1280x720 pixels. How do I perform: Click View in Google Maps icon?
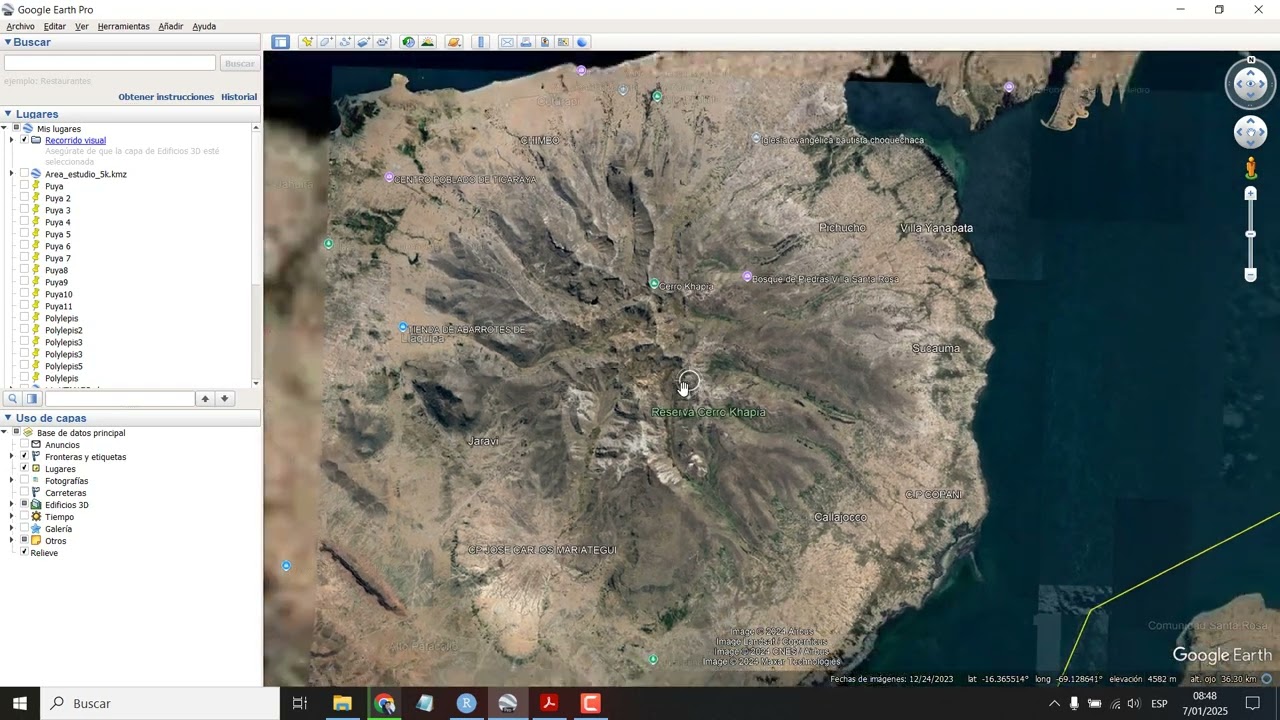563,42
